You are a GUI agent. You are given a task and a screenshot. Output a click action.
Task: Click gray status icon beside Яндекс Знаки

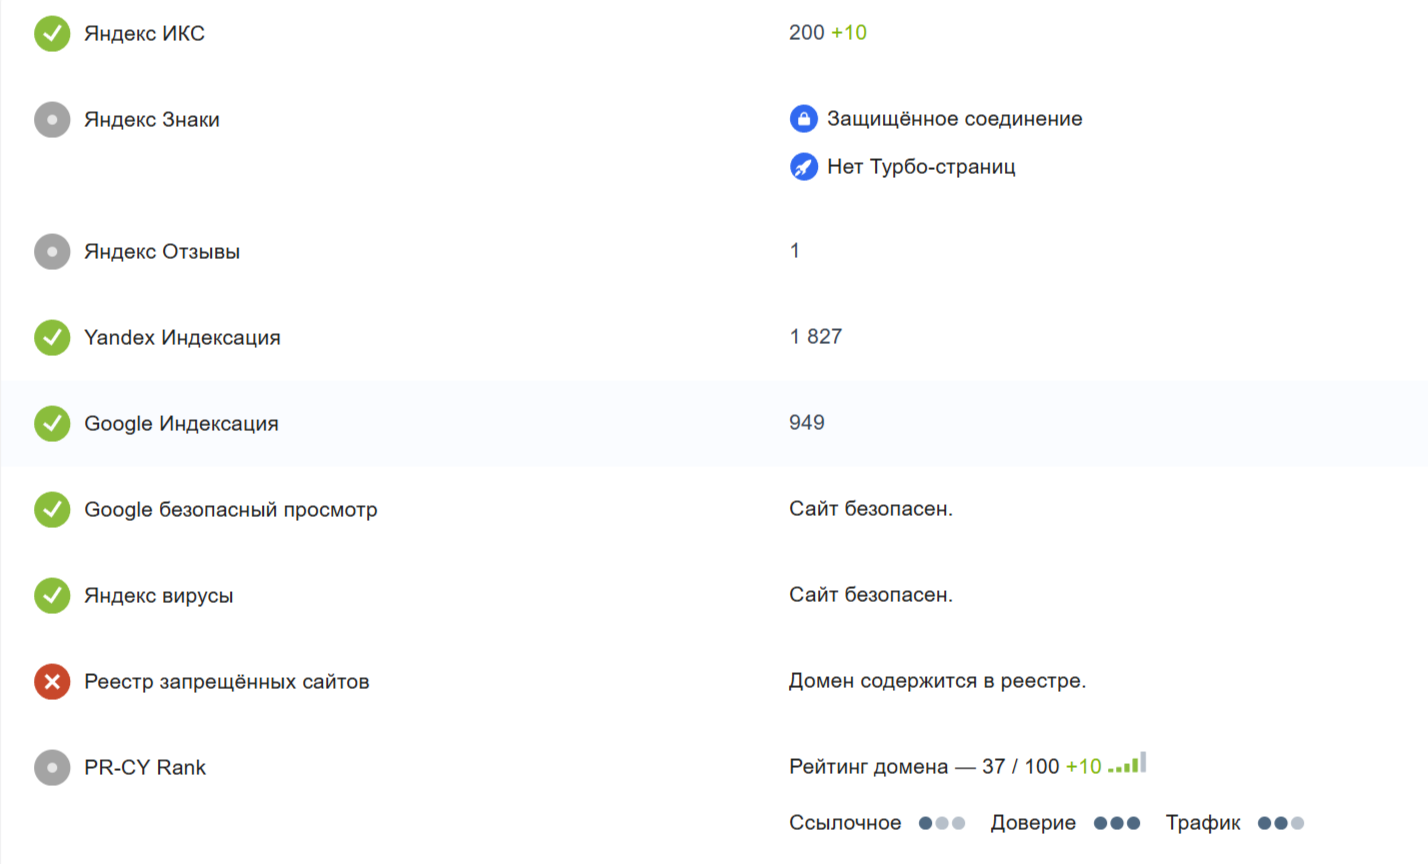coord(52,120)
